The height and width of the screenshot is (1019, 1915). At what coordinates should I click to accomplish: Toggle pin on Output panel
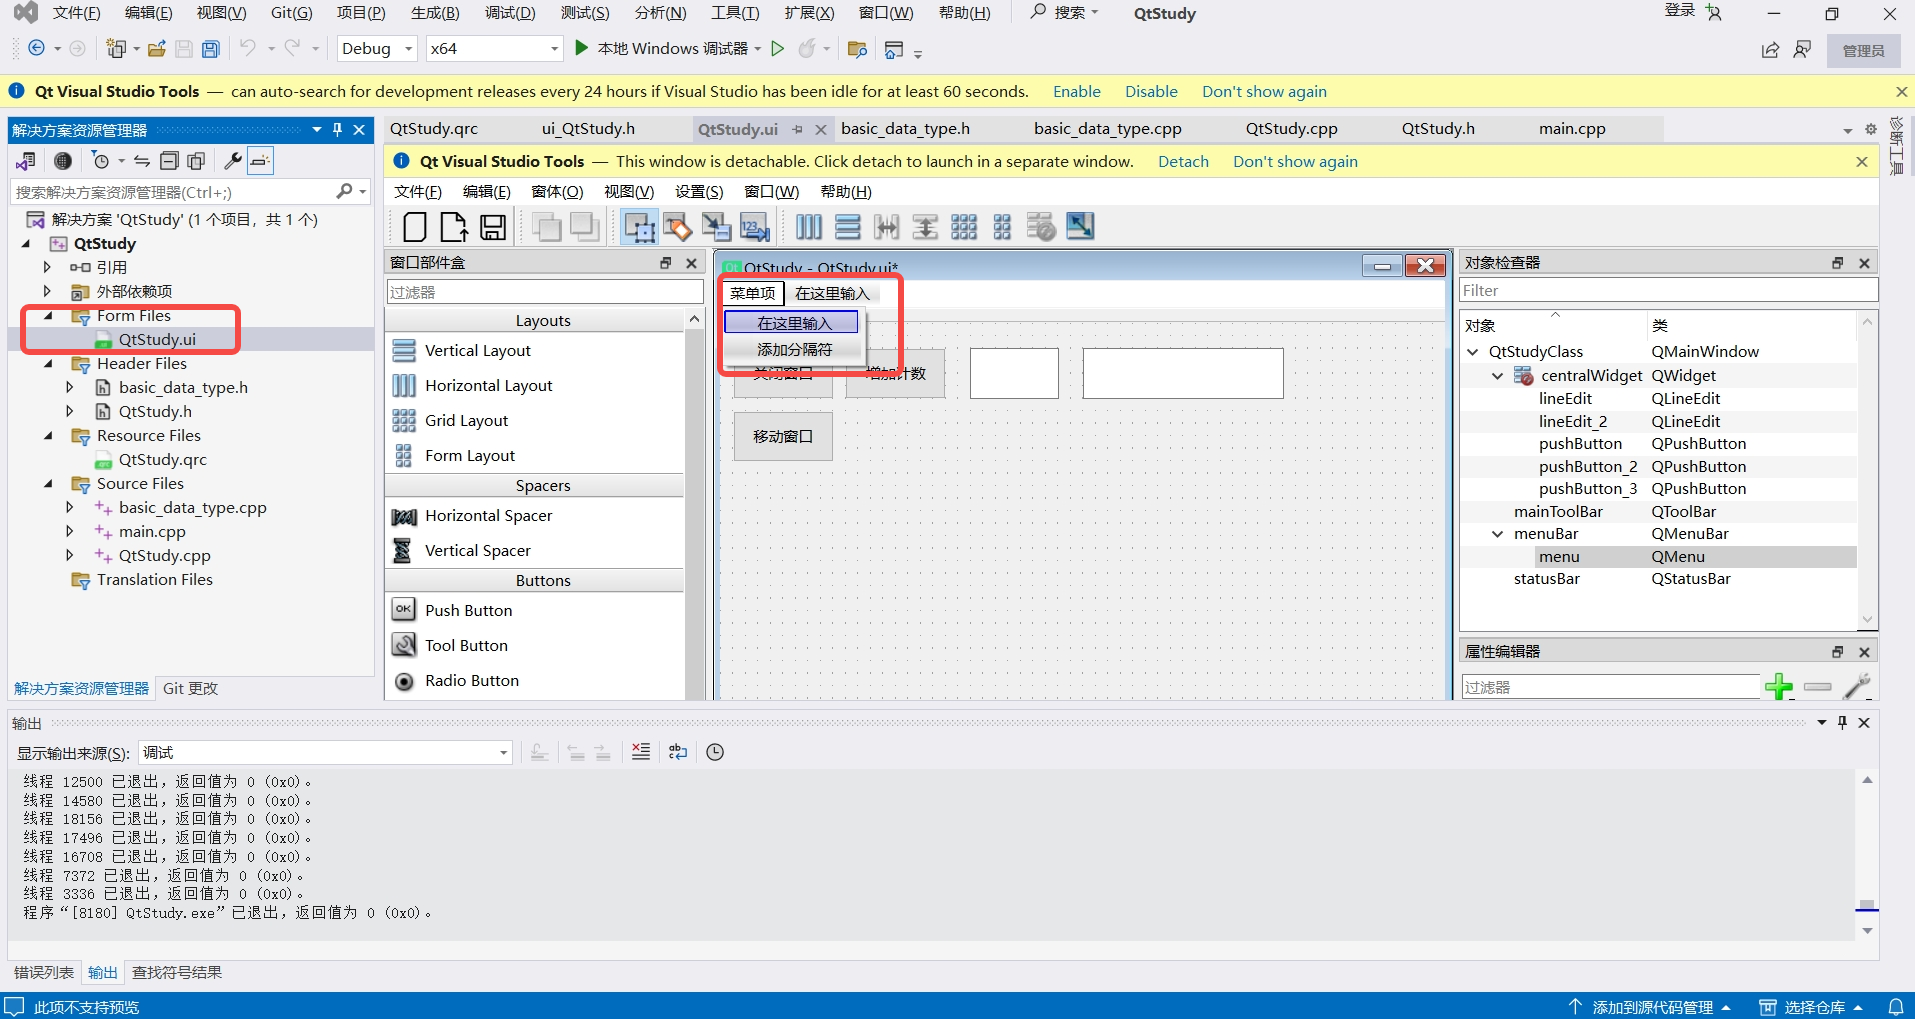coord(1842,722)
